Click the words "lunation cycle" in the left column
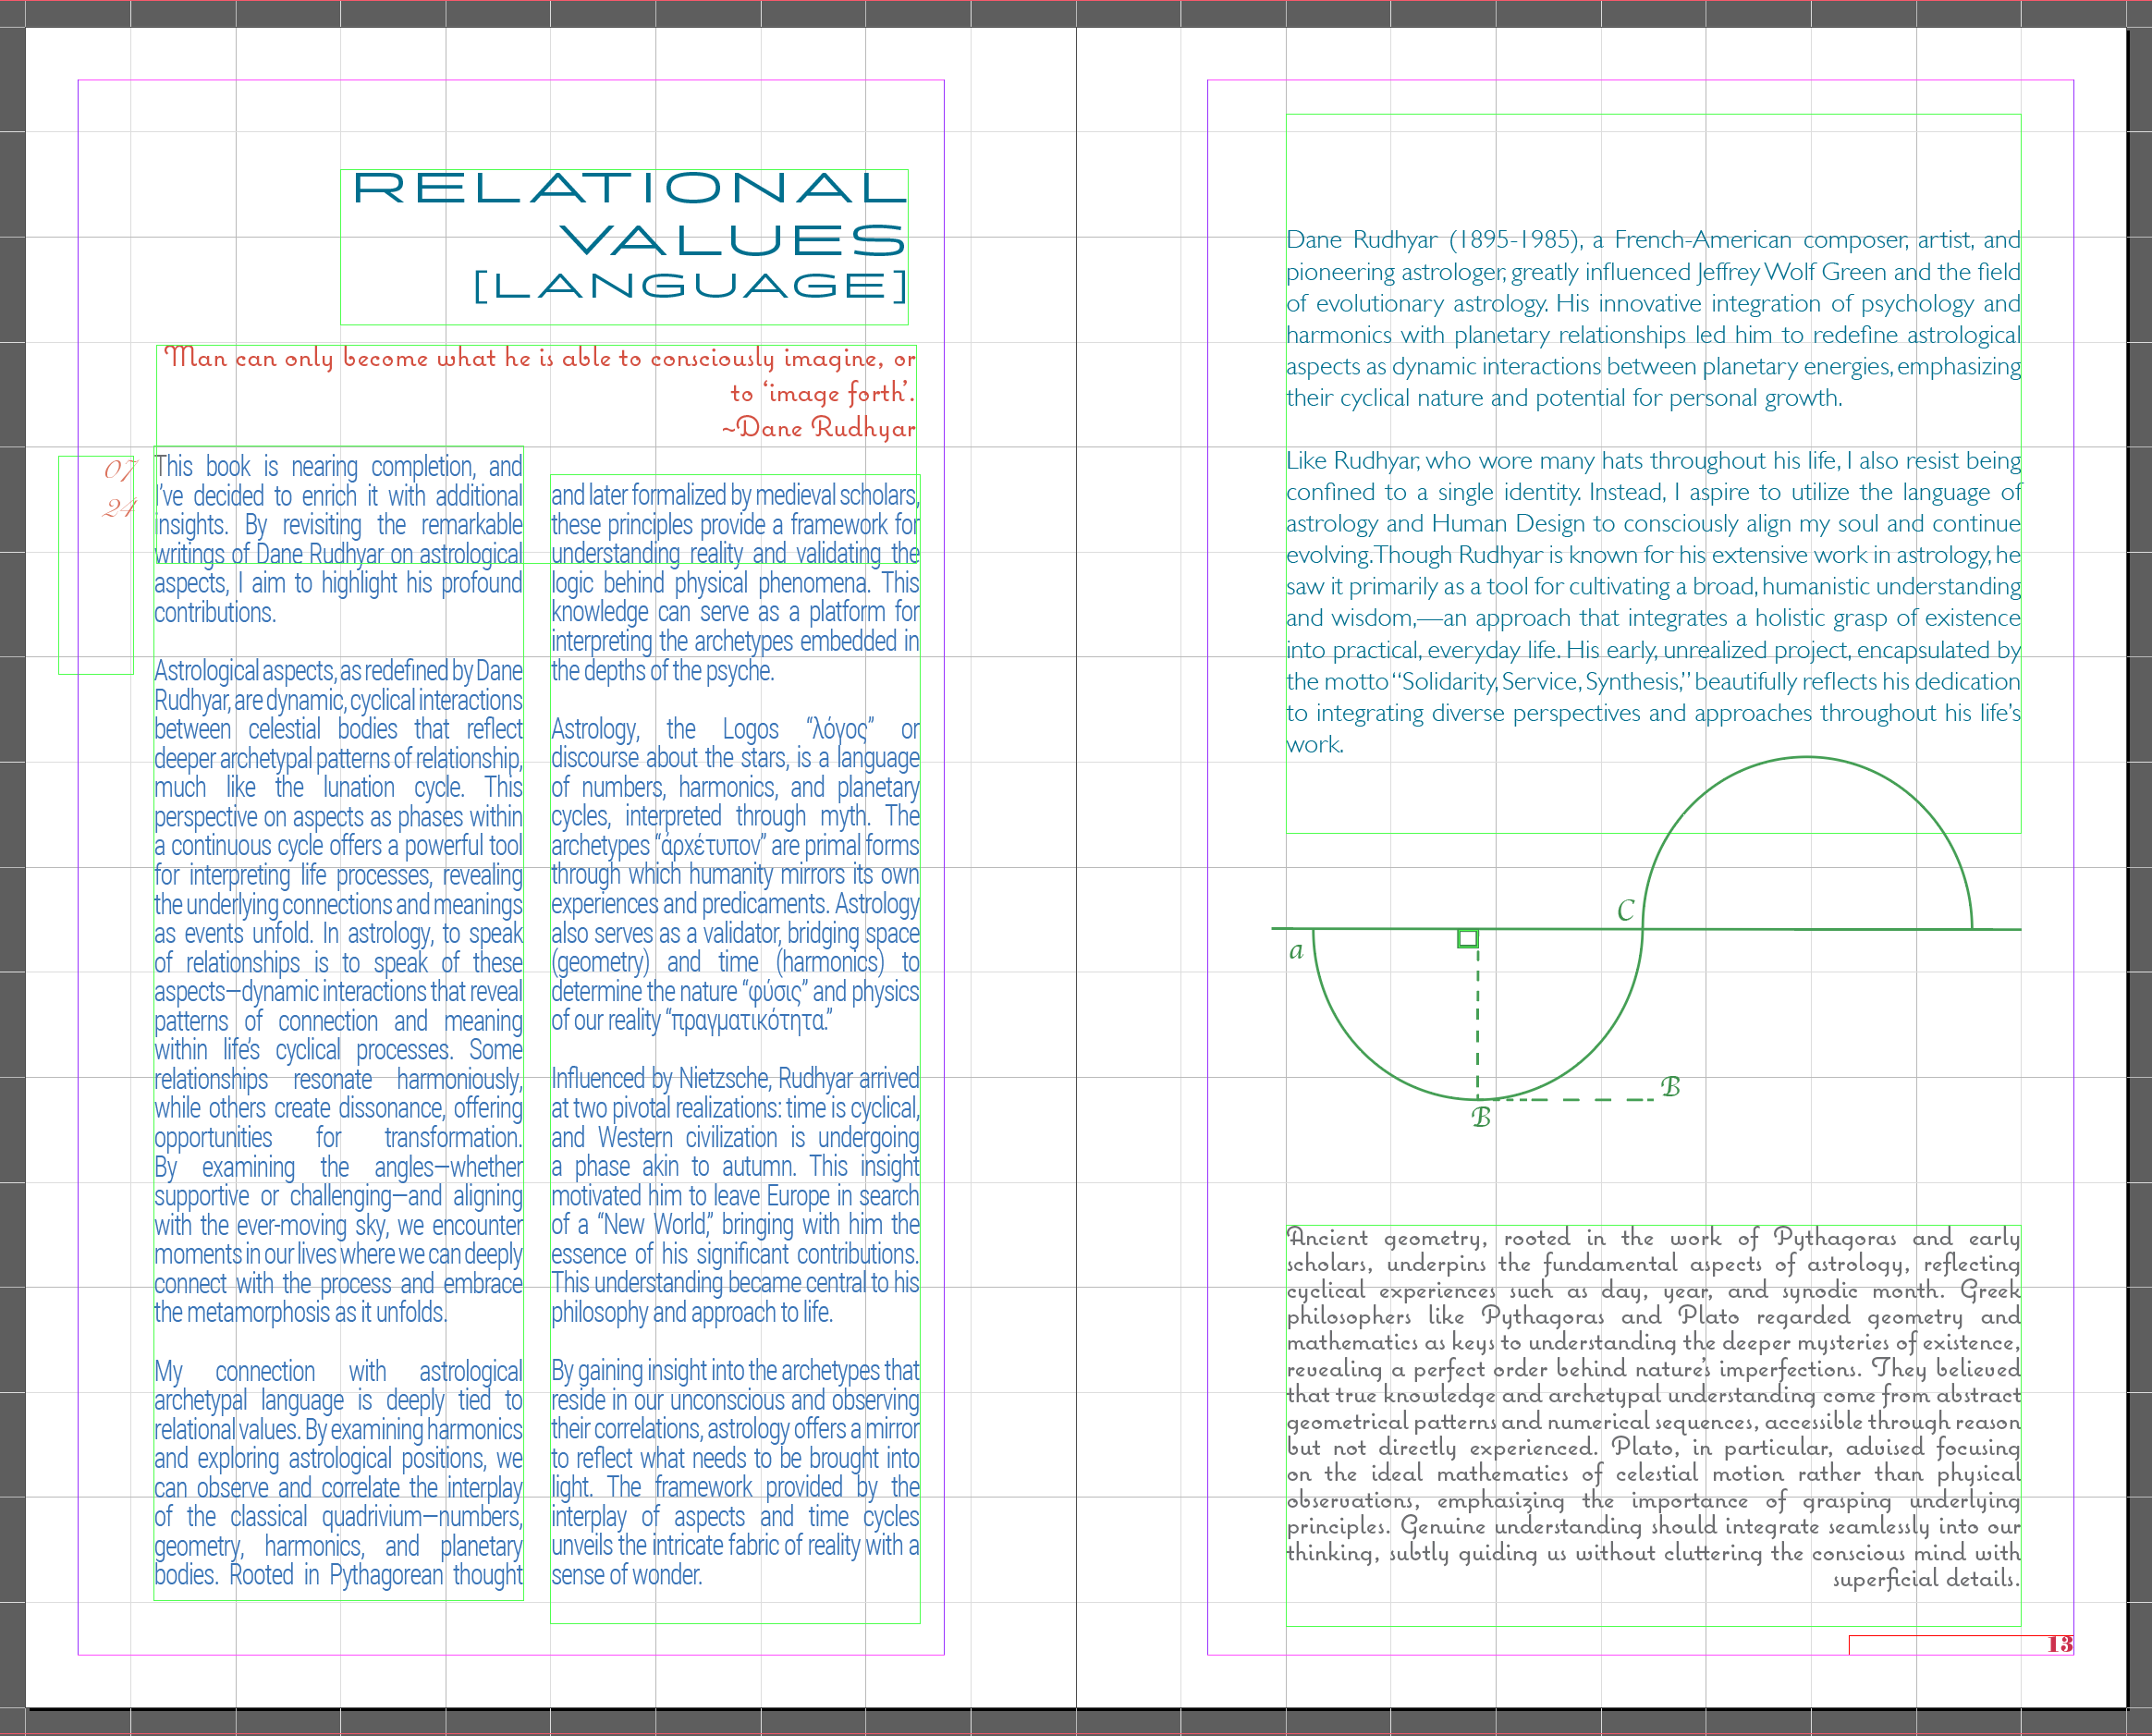Image resolution: width=2152 pixels, height=1736 pixels. click(x=391, y=788)
